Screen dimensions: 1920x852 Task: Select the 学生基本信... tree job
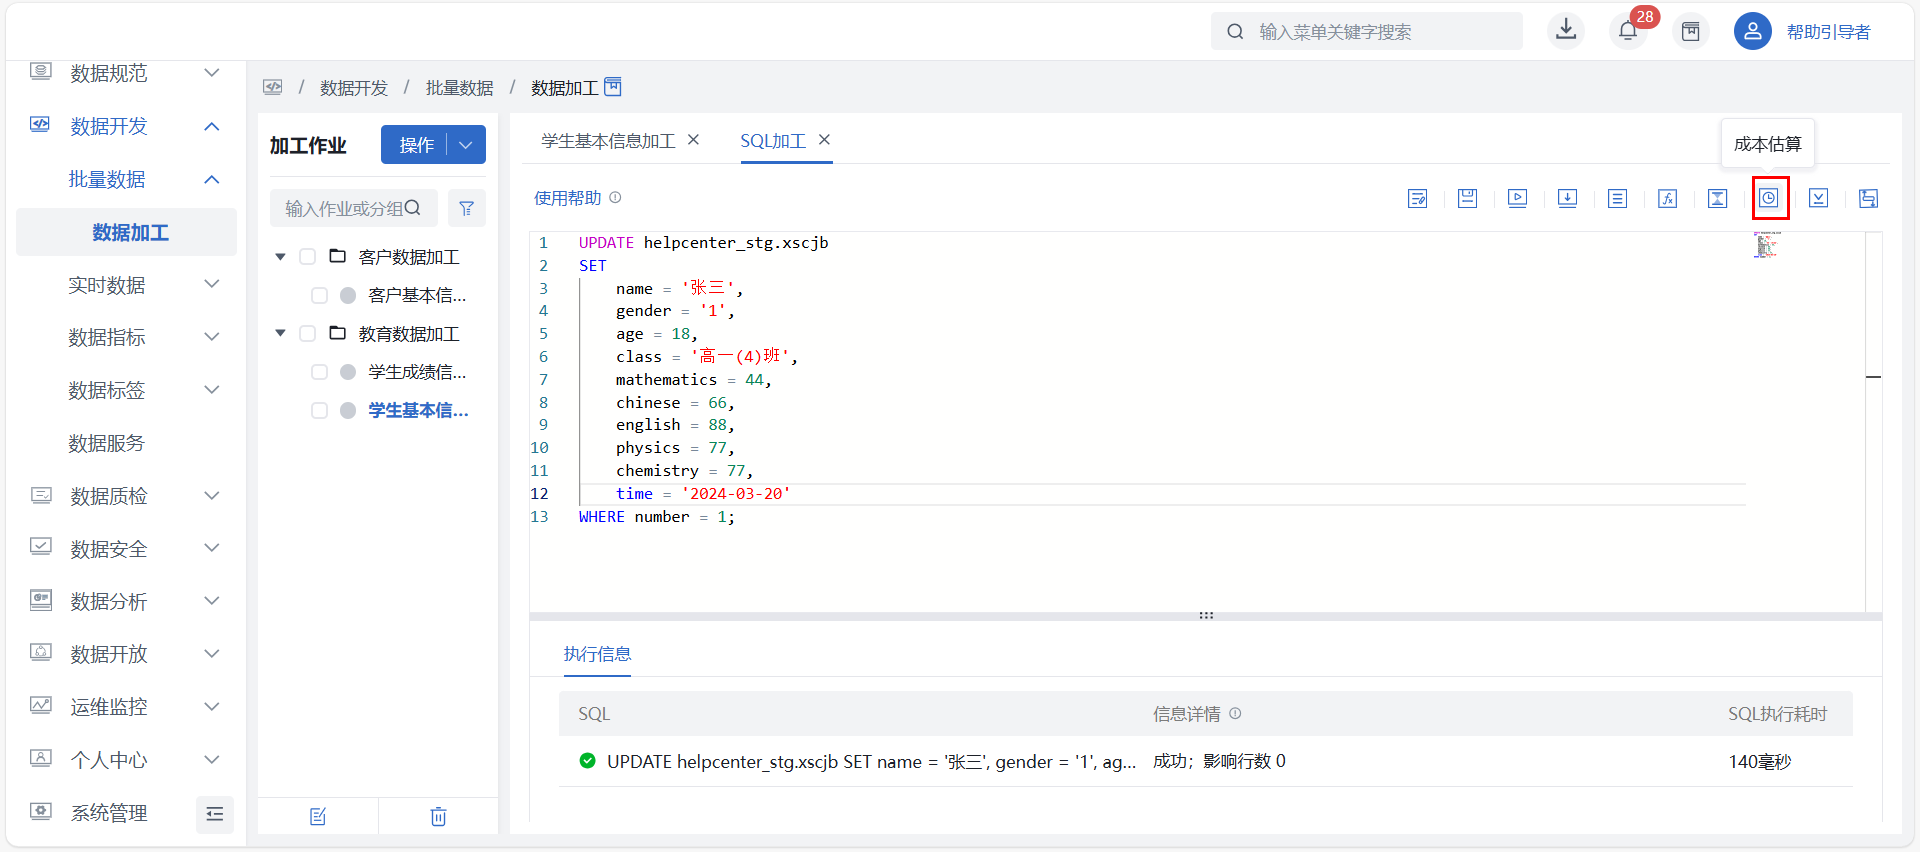coord(418,410)
